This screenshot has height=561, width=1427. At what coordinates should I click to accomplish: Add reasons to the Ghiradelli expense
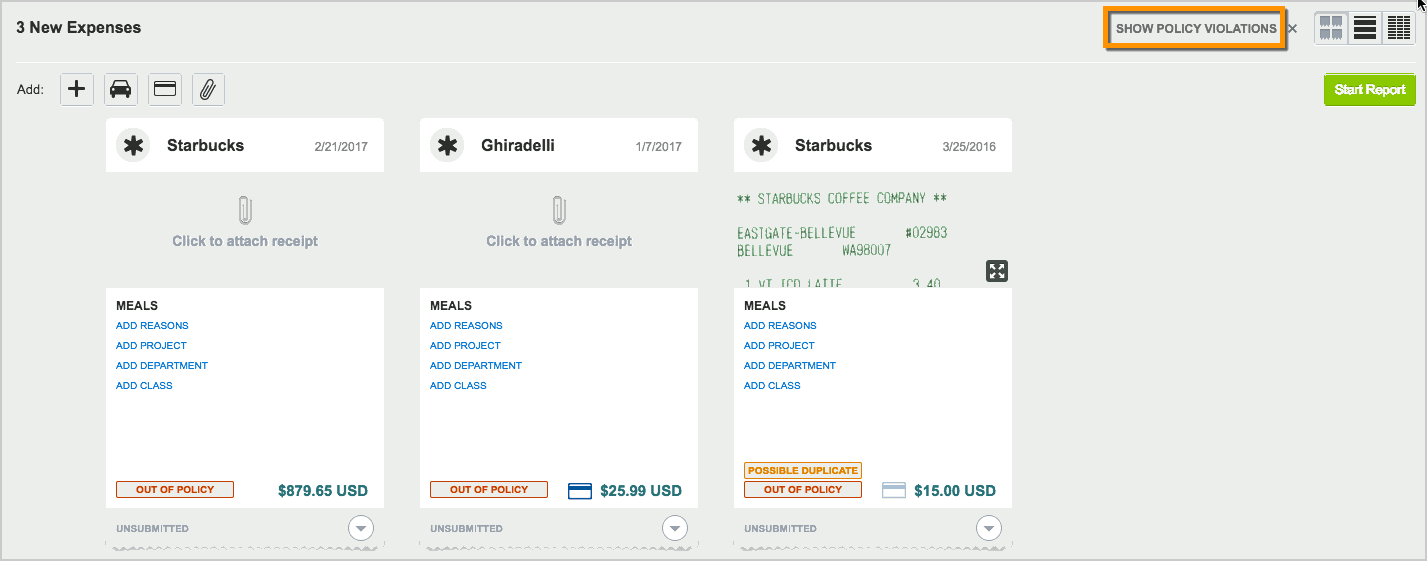[x=466, y=326]
